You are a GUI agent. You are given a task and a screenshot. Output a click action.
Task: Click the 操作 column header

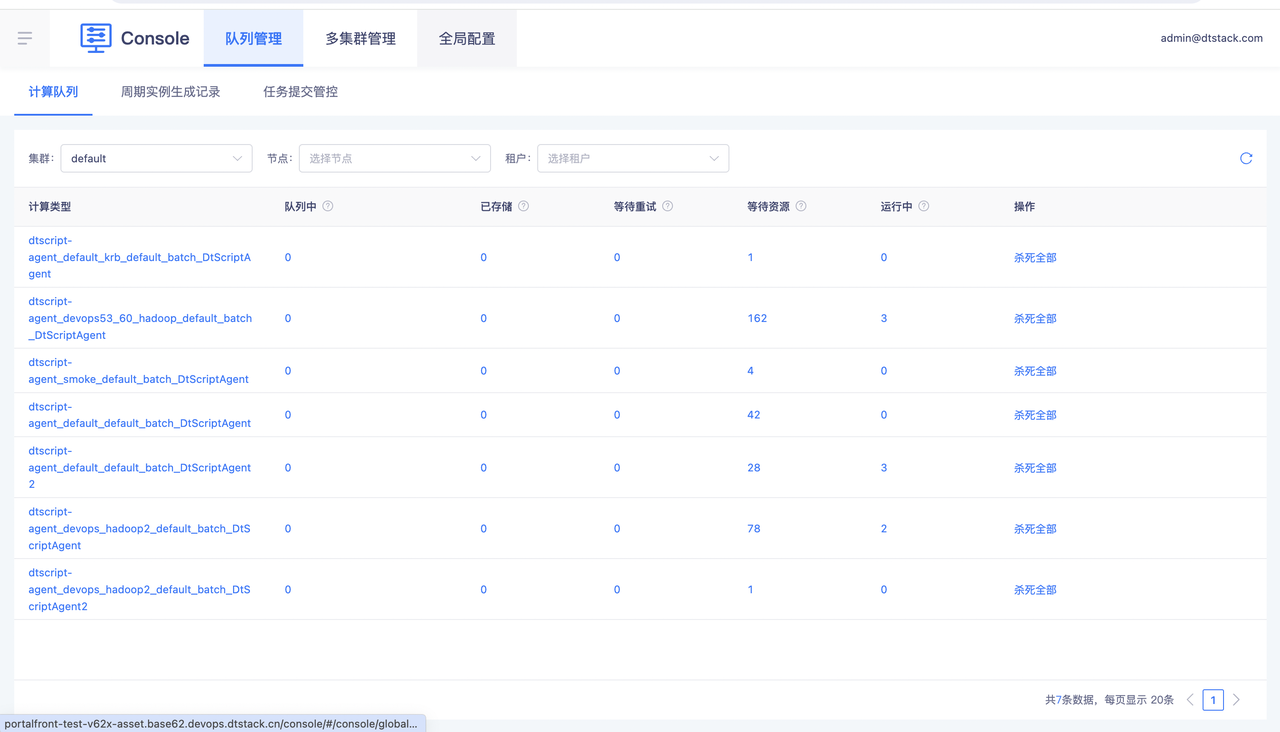point(1024,207)
